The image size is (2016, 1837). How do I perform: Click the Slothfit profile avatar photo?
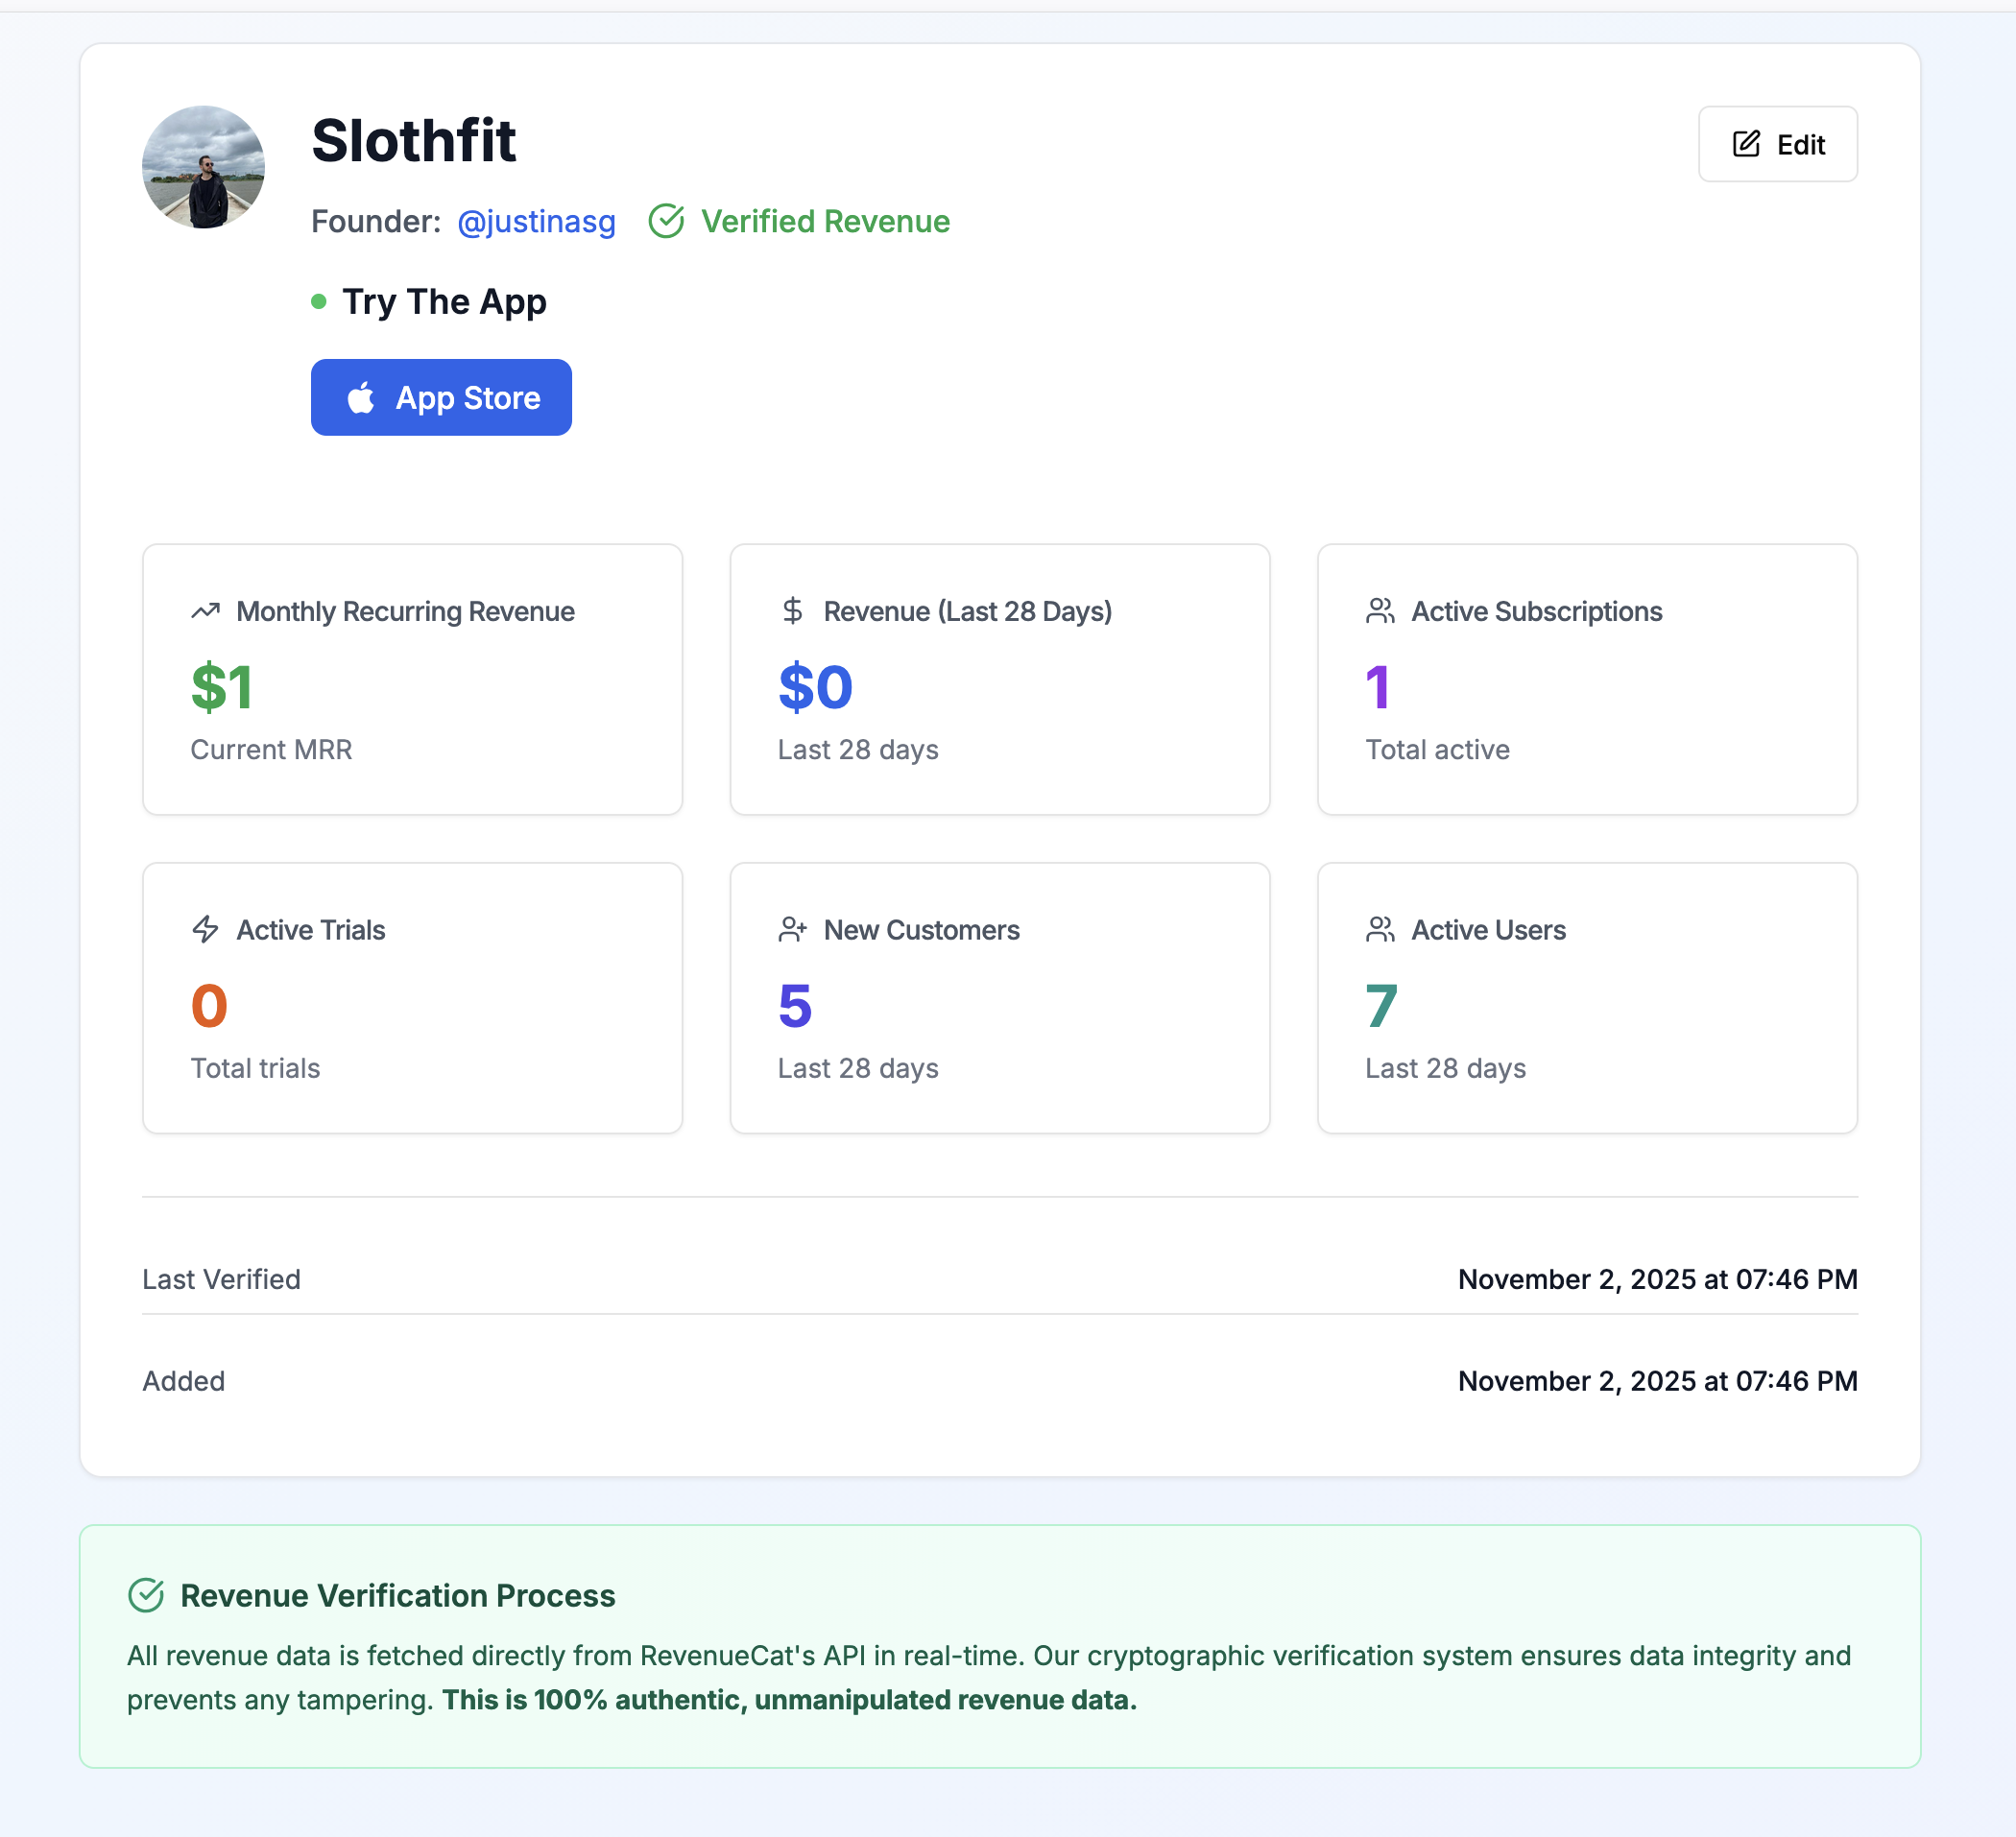pyautogui.click(x=203, y=168)
